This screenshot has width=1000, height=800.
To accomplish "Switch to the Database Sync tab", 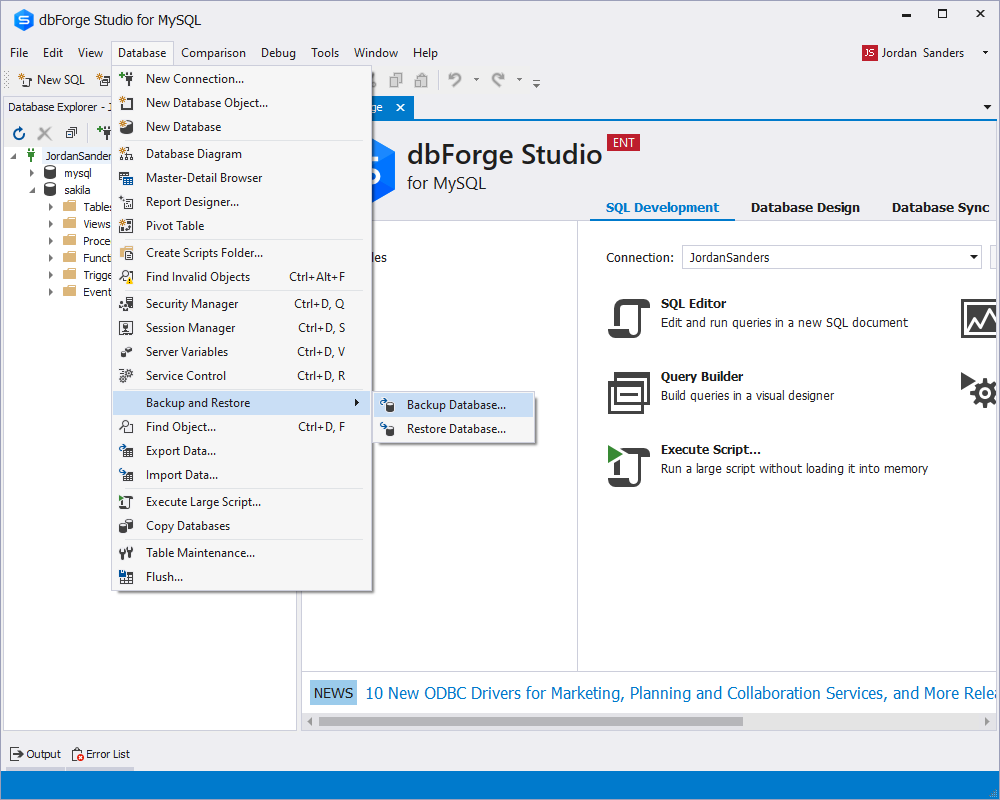I will pos(940,207).
